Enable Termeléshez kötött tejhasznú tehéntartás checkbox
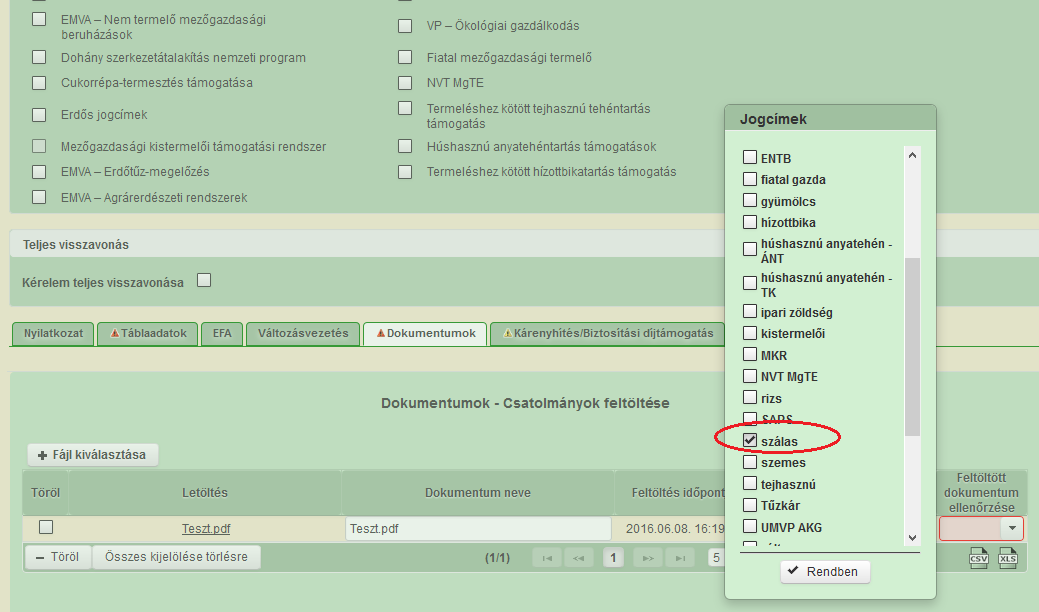 point(405,108)
